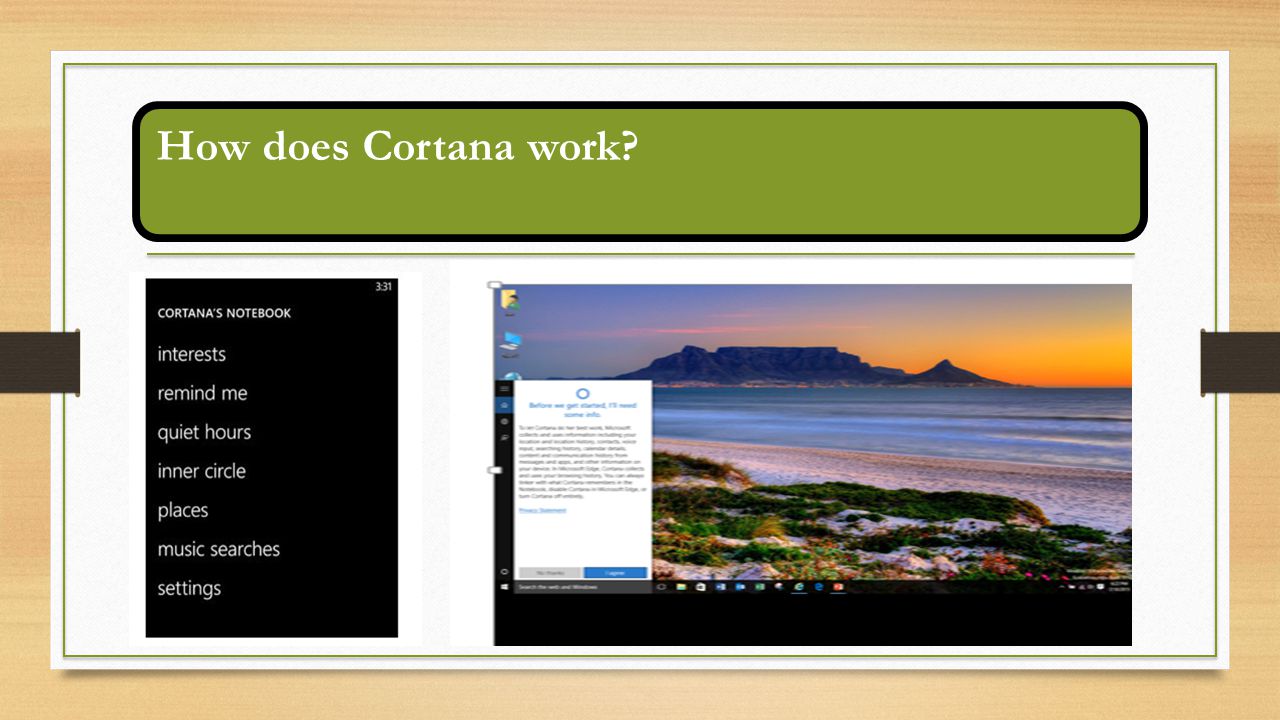Screen dimensions: 1280x720
Task: Launch Outlook from the taskbar
Action: point(740,587)
